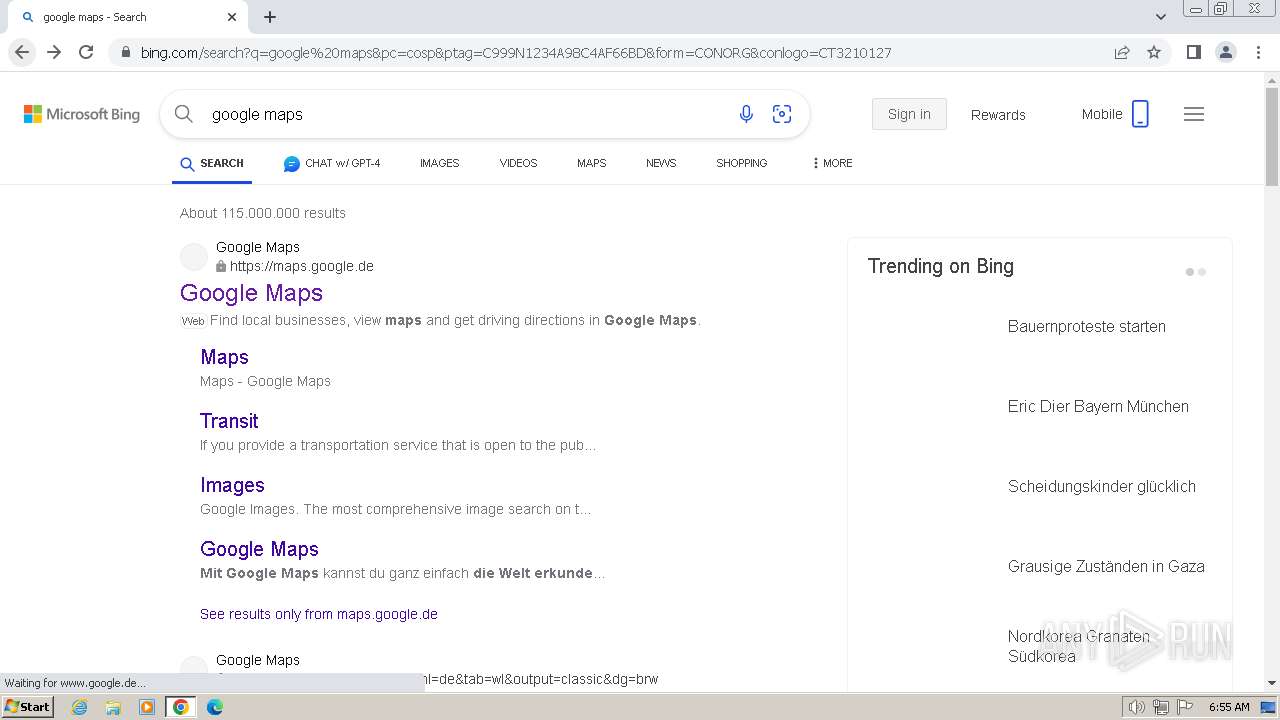The image size is (1280, 720).
Task: Click the Trending on Bing carousel dots
Action: (x=1195, y=272)
